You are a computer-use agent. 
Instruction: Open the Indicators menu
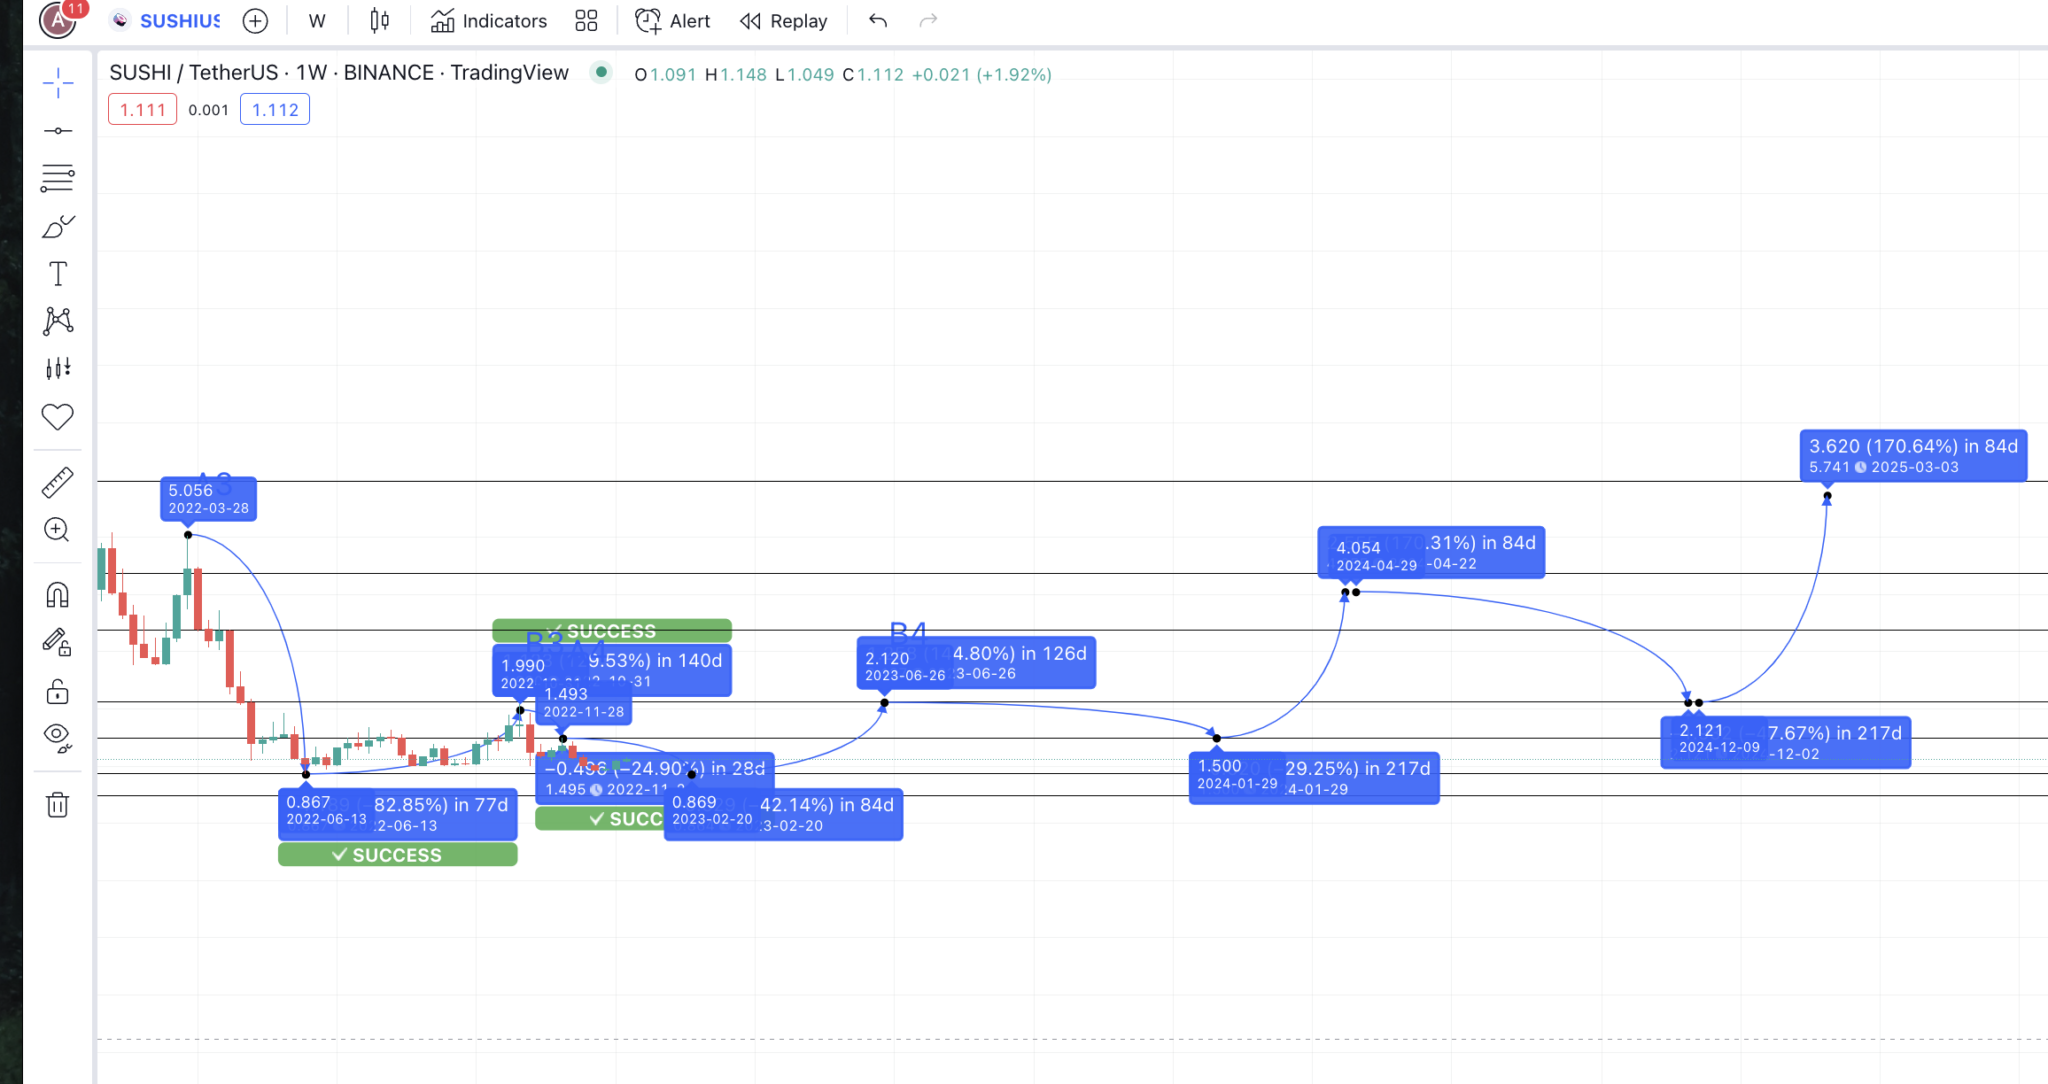(489, 21)
